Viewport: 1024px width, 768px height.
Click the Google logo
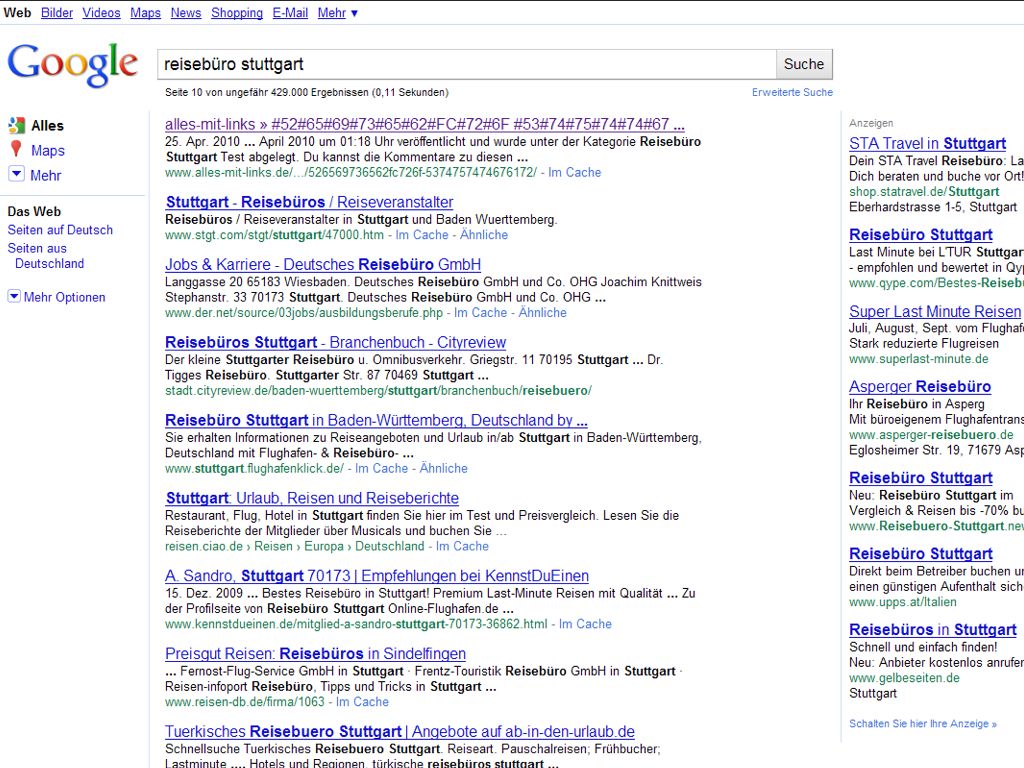[72, 64]
